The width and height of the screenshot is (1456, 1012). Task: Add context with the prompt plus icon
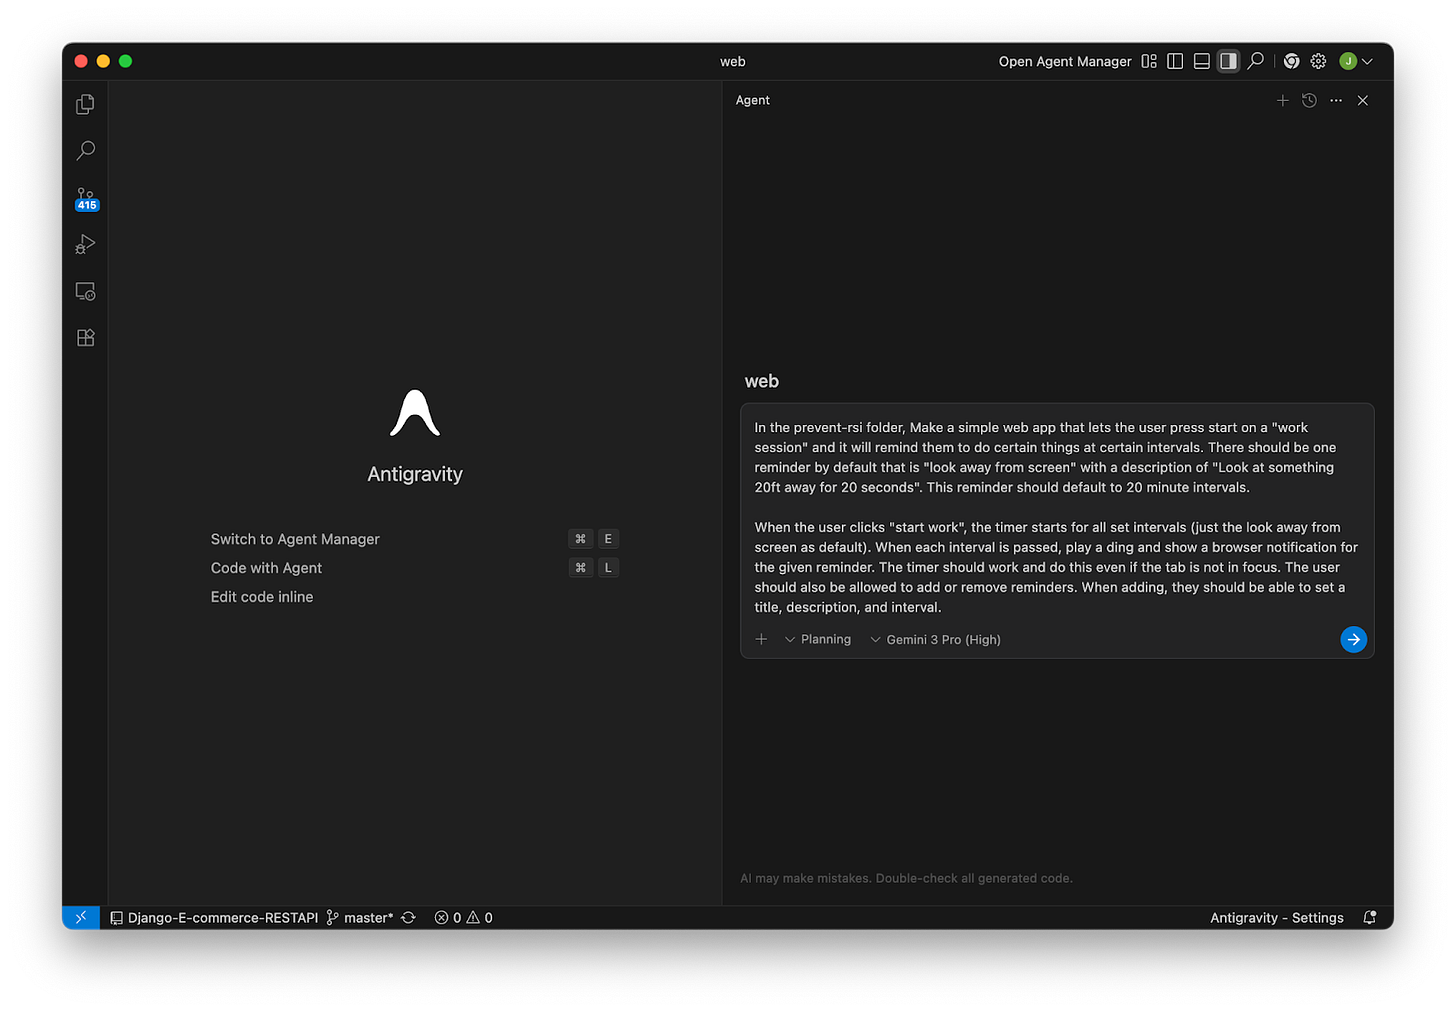coord(761,639)
